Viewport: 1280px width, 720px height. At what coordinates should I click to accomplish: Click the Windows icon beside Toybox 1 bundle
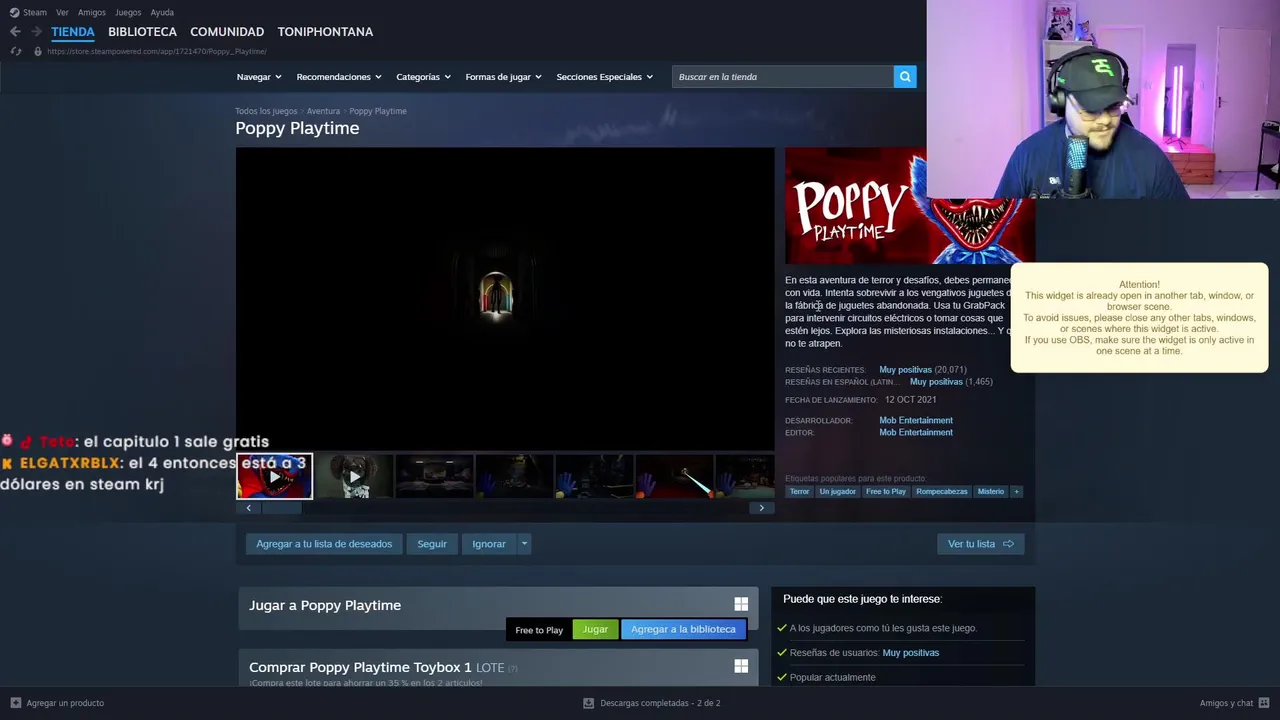pos(741,666)
